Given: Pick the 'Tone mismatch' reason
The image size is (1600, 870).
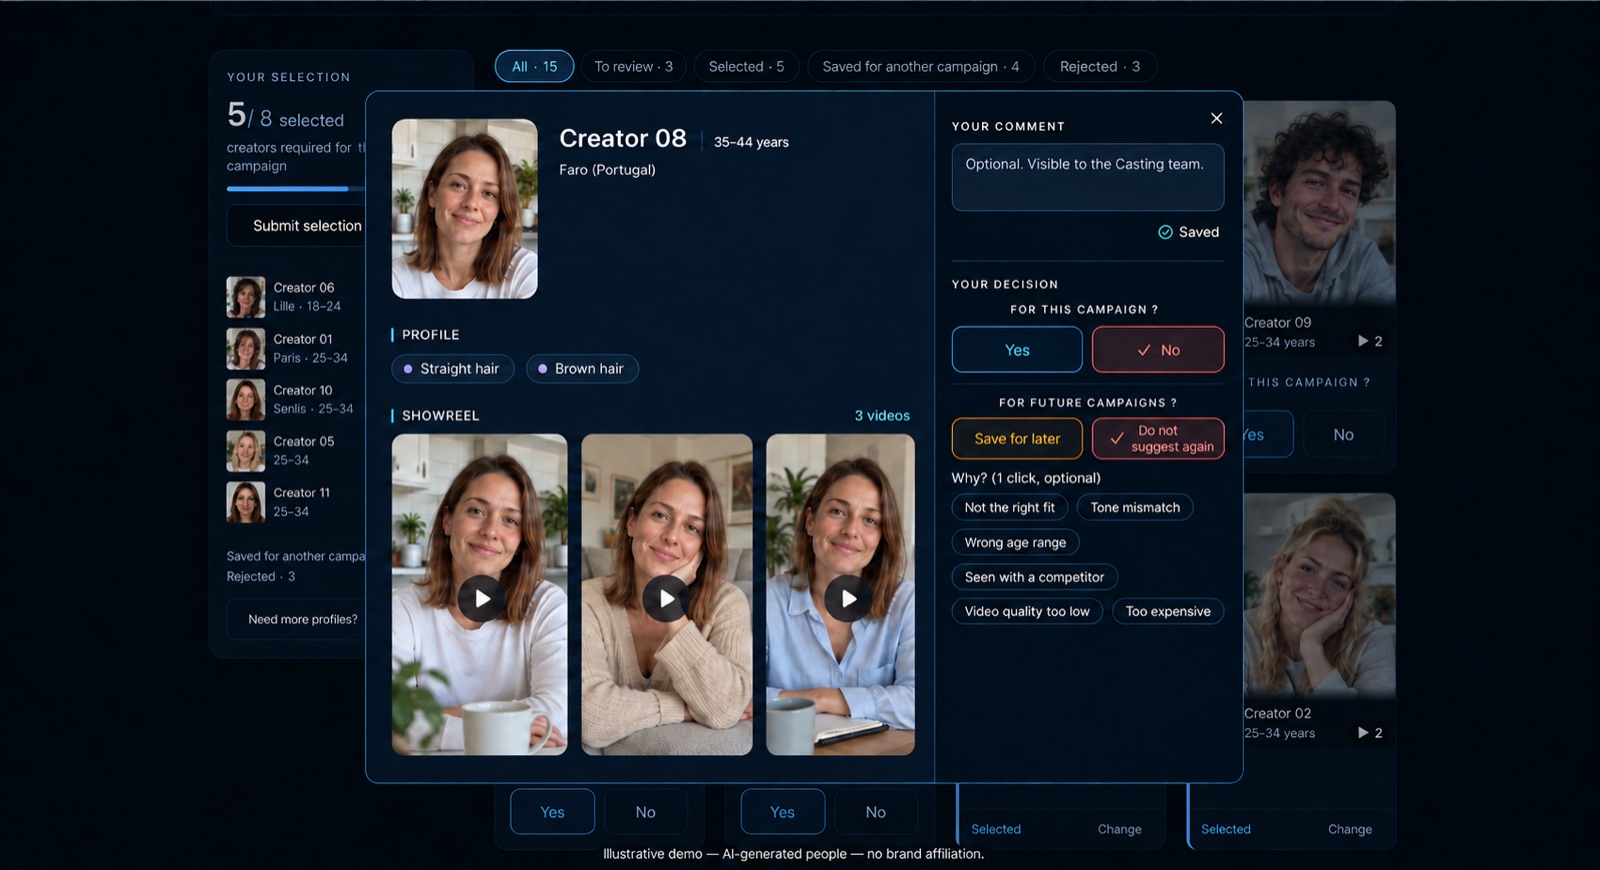Looking at the screenshot, I should (x=1135, y=507).
